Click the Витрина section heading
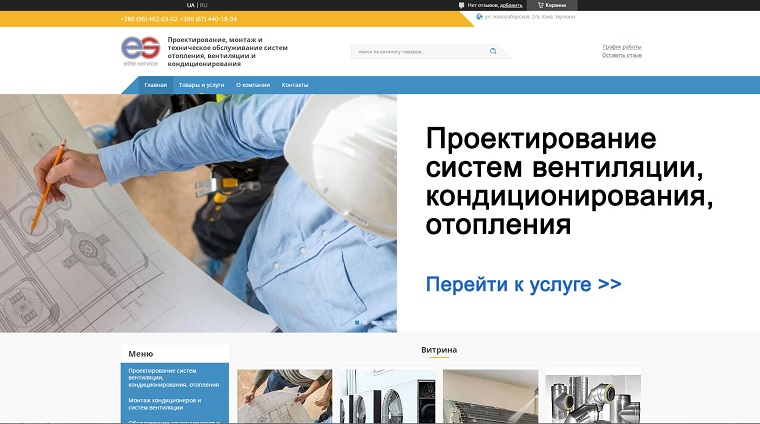This screenshot has width=760, height=424. (439, 350)
